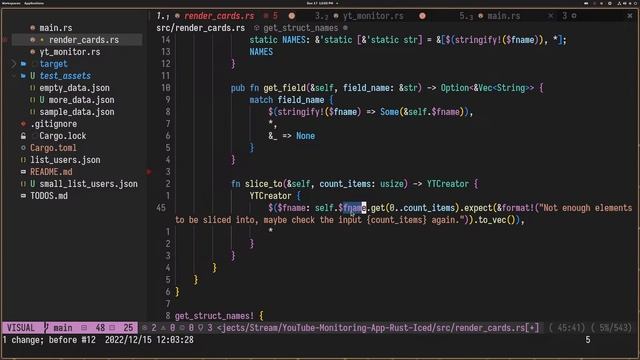Click the VISUAL mode indicator
Screen dimensions: 640x360
(x=21, y=328)
